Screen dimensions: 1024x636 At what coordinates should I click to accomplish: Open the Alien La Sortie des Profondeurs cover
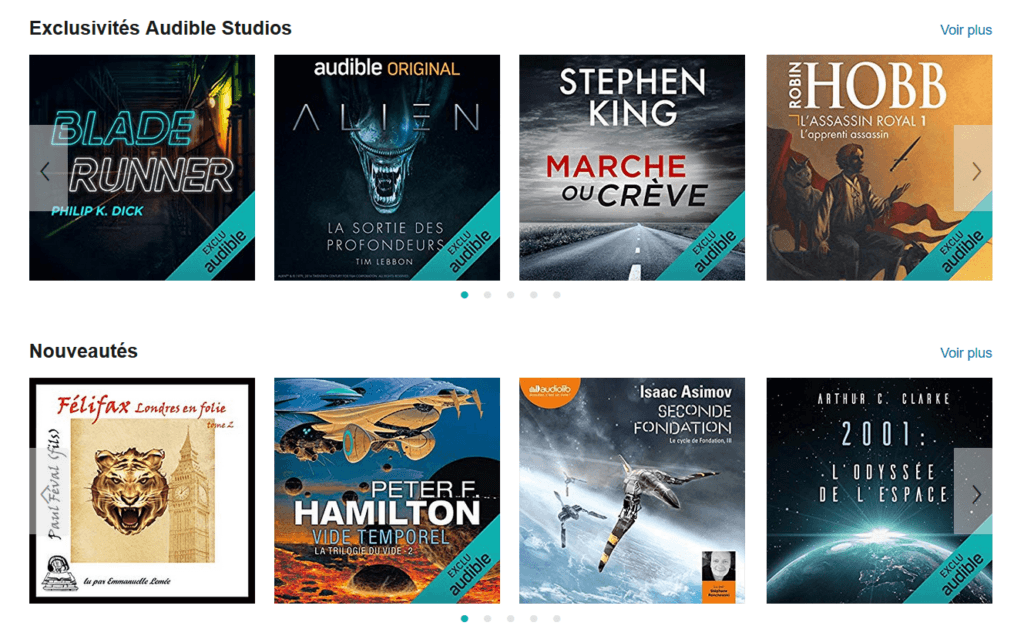(387, 168)
